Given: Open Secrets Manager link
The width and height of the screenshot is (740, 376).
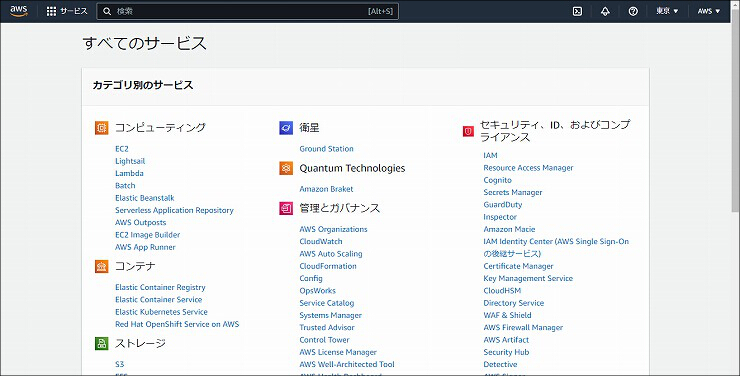Looking at the screenshot, I should pos(513,192).
